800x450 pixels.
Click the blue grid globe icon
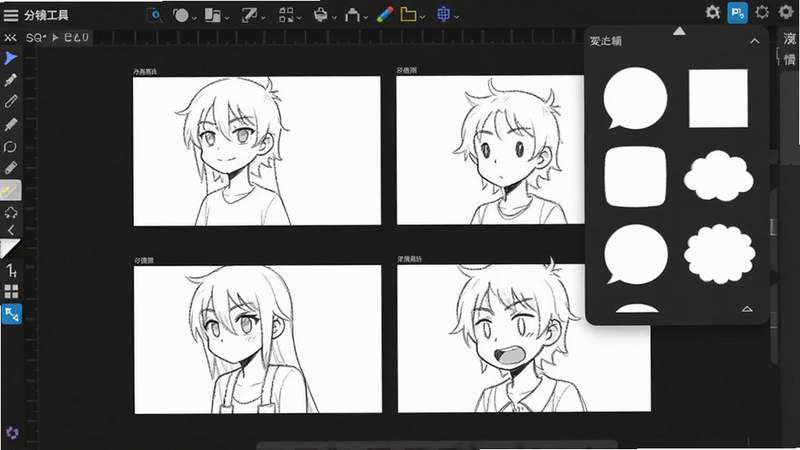443,14
